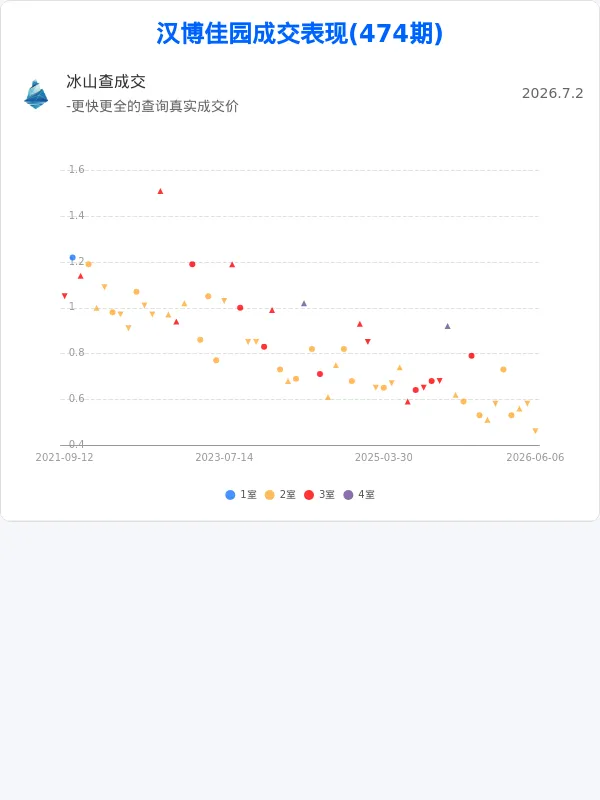Click the 2021-09-12 axis date label

[64, 457]
